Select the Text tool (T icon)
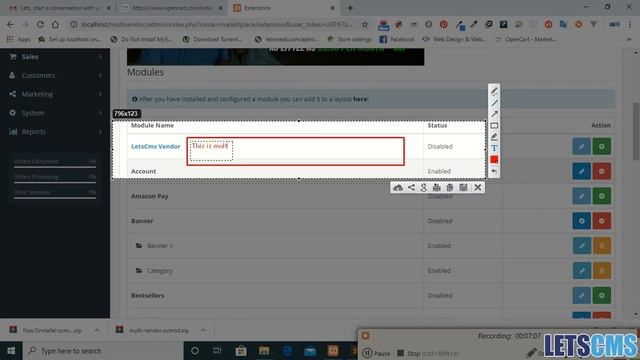The width and height of the screenshot is (640, 360). 494,148
